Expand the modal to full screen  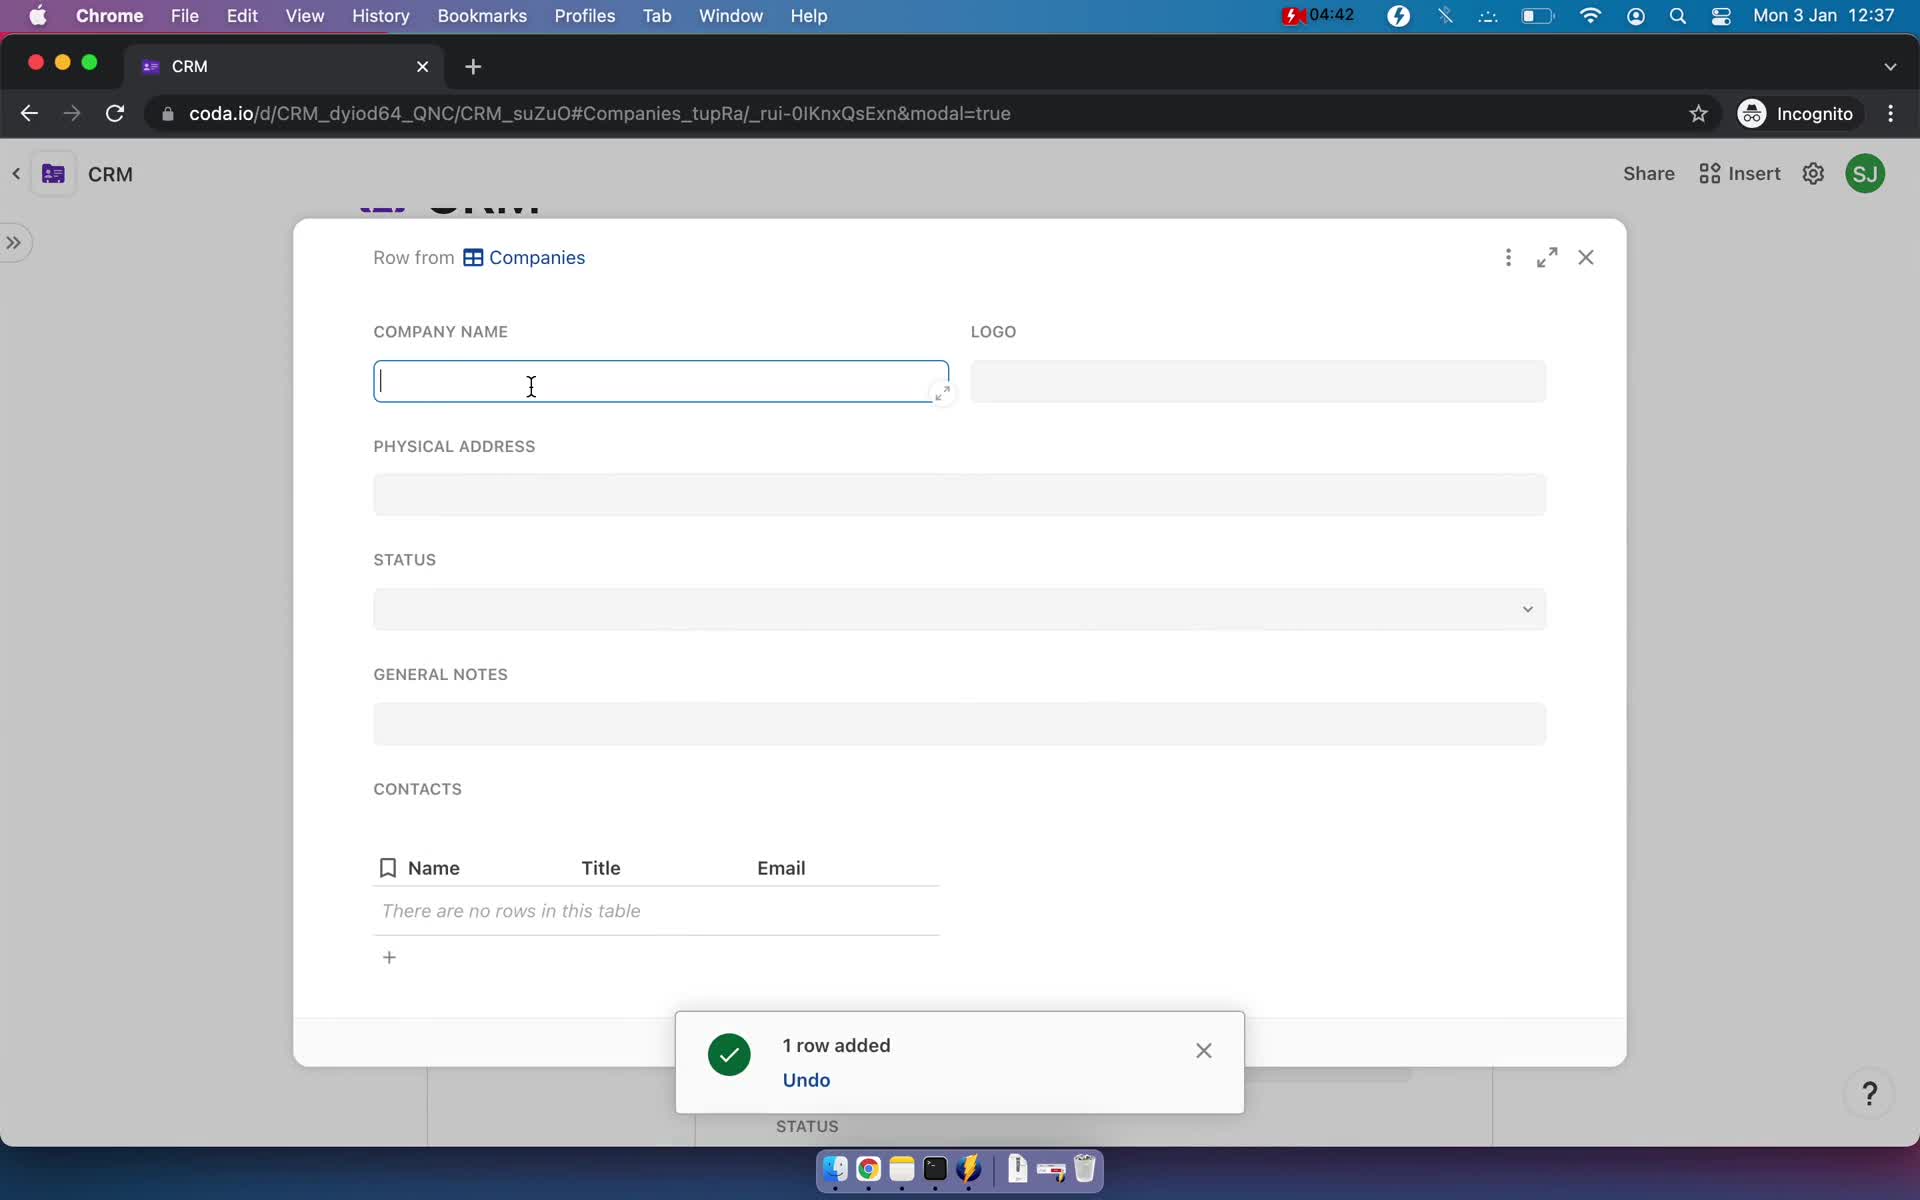tap(1547, 256)
